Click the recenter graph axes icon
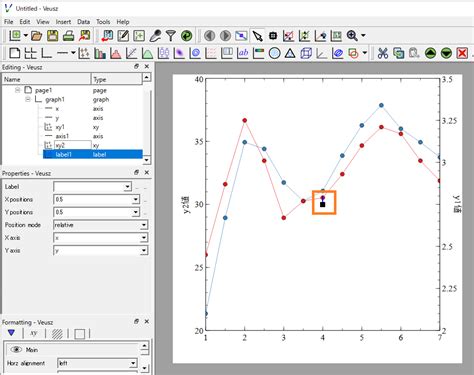The width and height of the screenshot is (474, 375). [321, 35]
